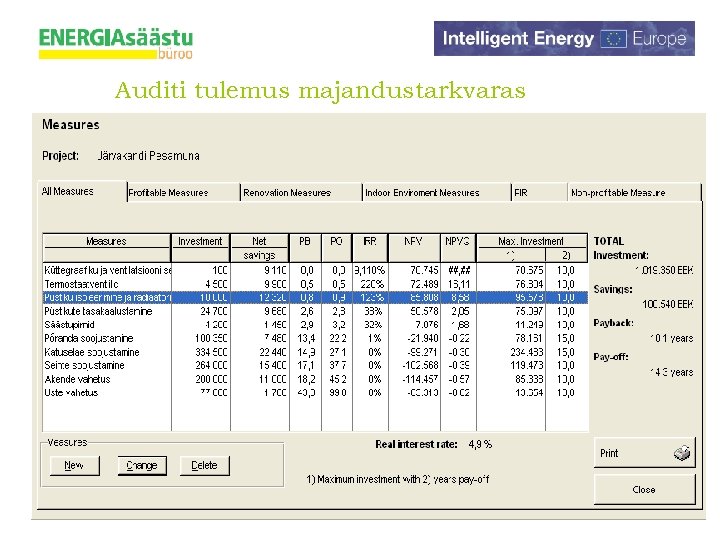This screenshot has height=540, width=720.
Task: Click the project name Järvakandi Pesamuna
Action: 149,156
